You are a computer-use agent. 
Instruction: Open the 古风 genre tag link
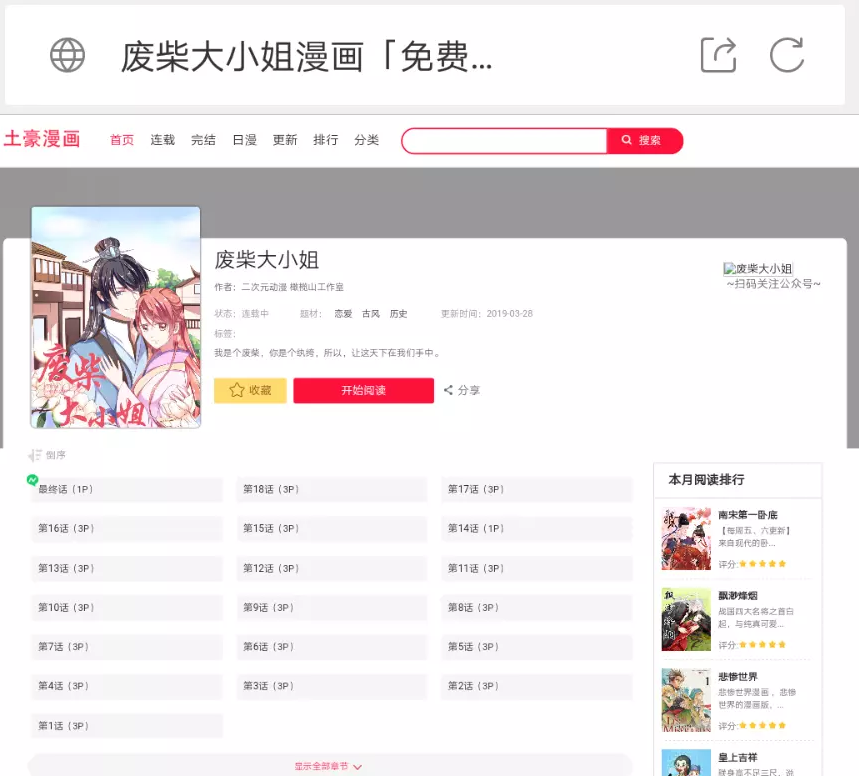(370, 313)
